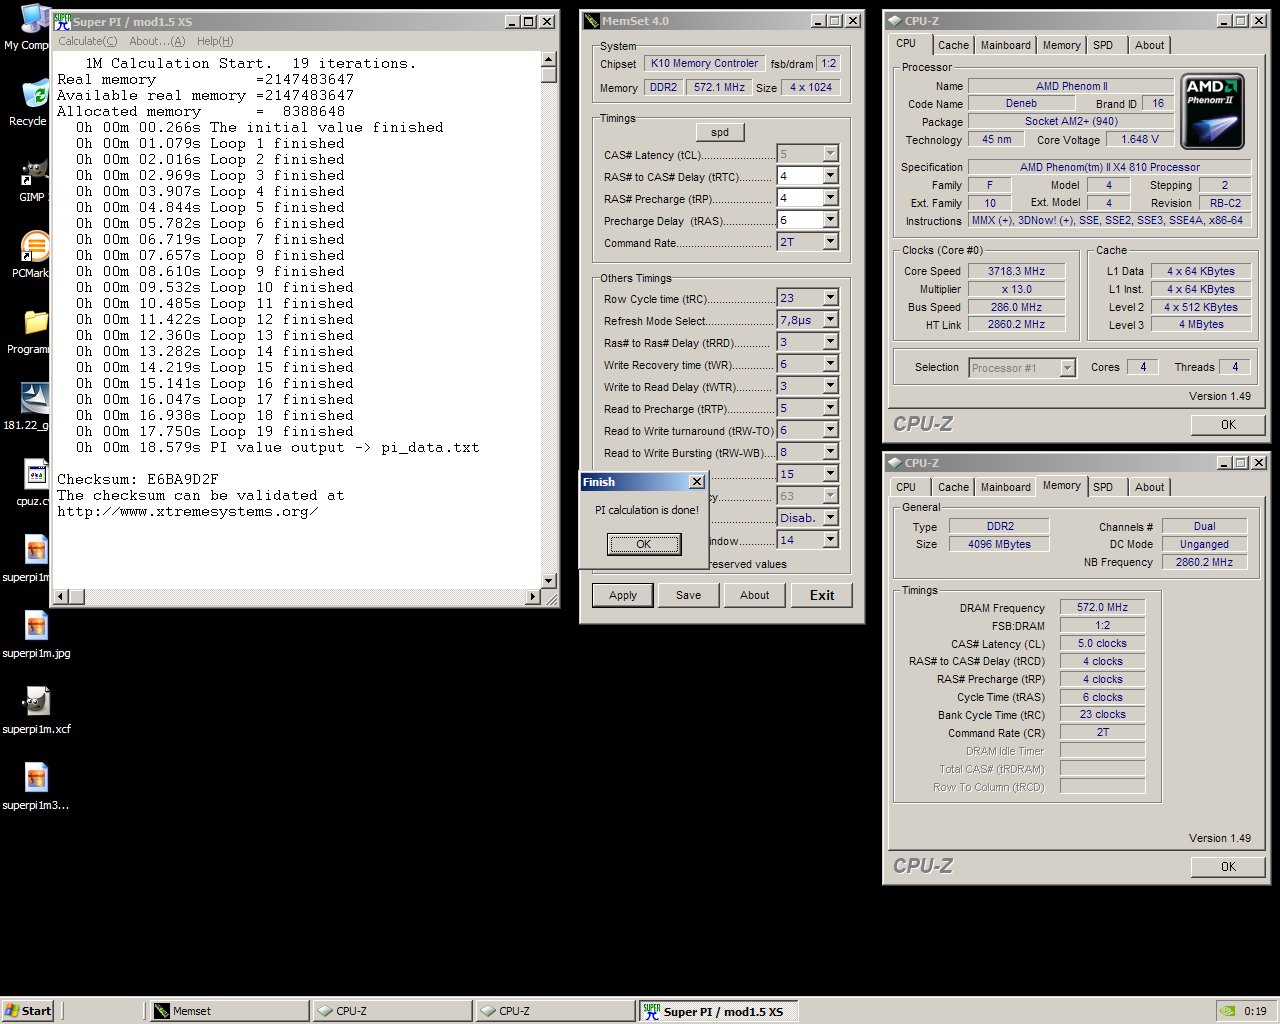This screenshot has width=1280, height=1024.
Task: Expand RAS# Precharge (tRP) dropdown
Action: click(830, 198)
